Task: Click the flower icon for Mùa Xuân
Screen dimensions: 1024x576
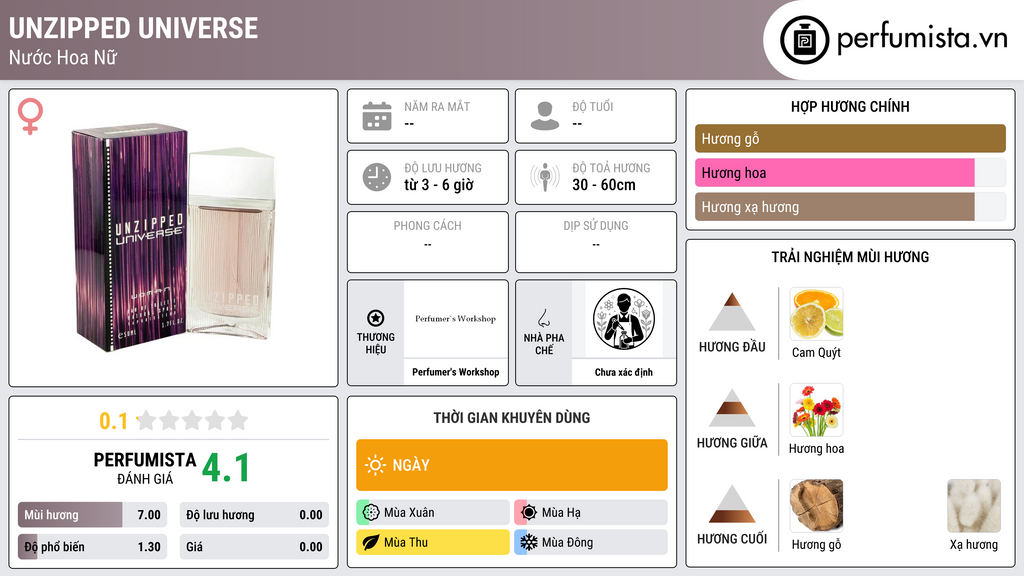Action: coord(371,512)
